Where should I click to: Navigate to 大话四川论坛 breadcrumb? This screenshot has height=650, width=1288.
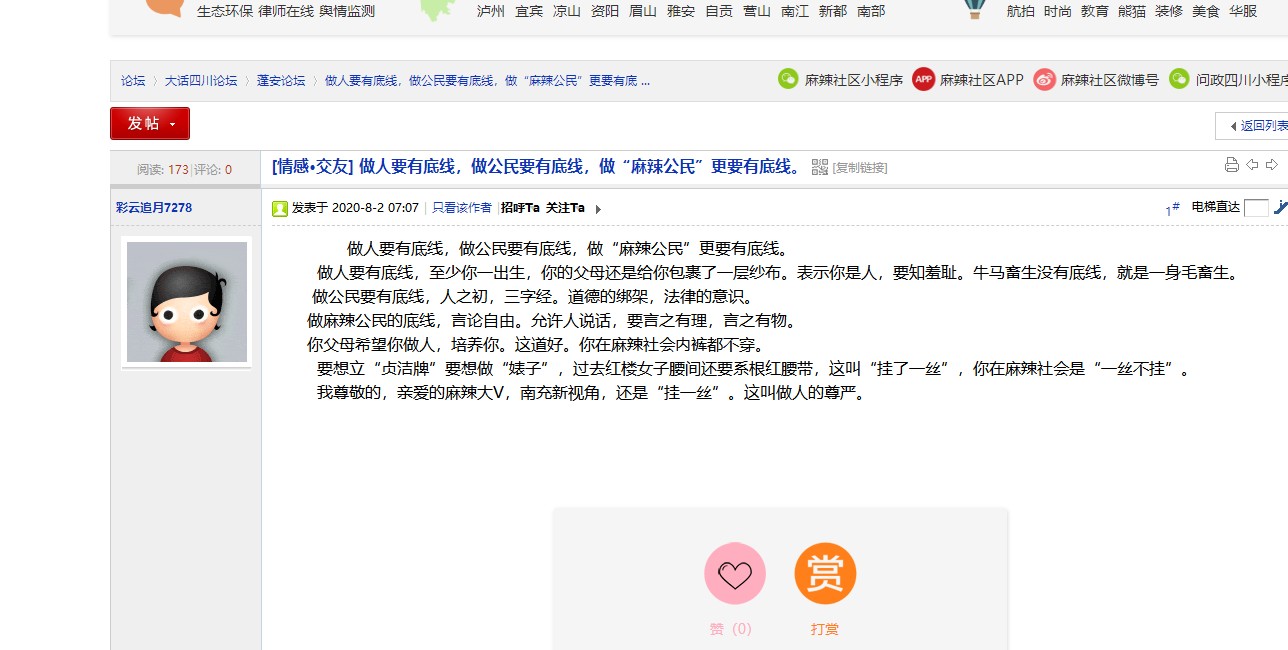(x=201, y=81)
